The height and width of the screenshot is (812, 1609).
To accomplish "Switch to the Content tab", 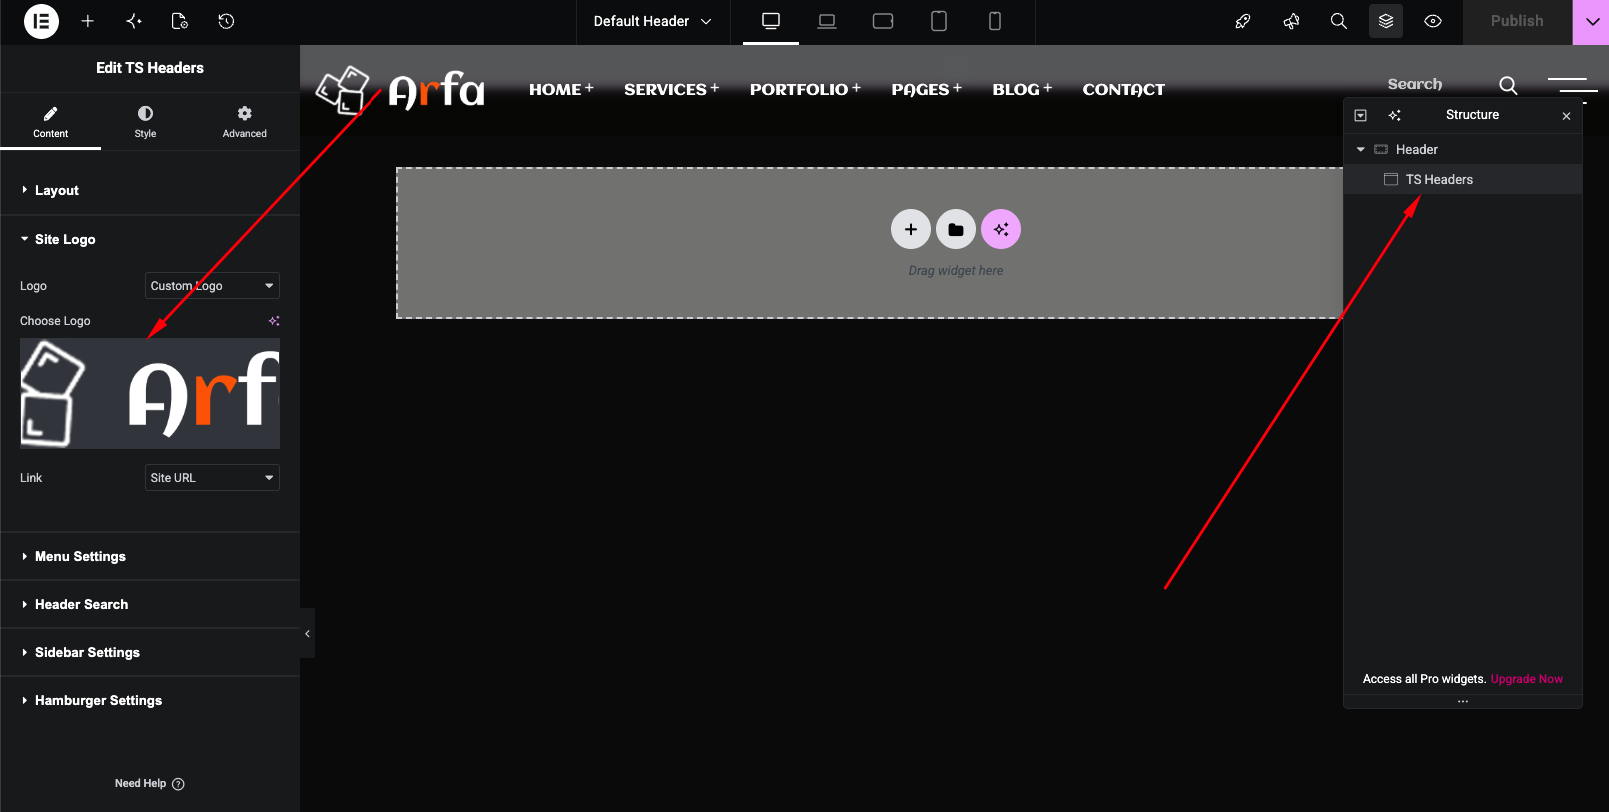I will tap(50, 121).
